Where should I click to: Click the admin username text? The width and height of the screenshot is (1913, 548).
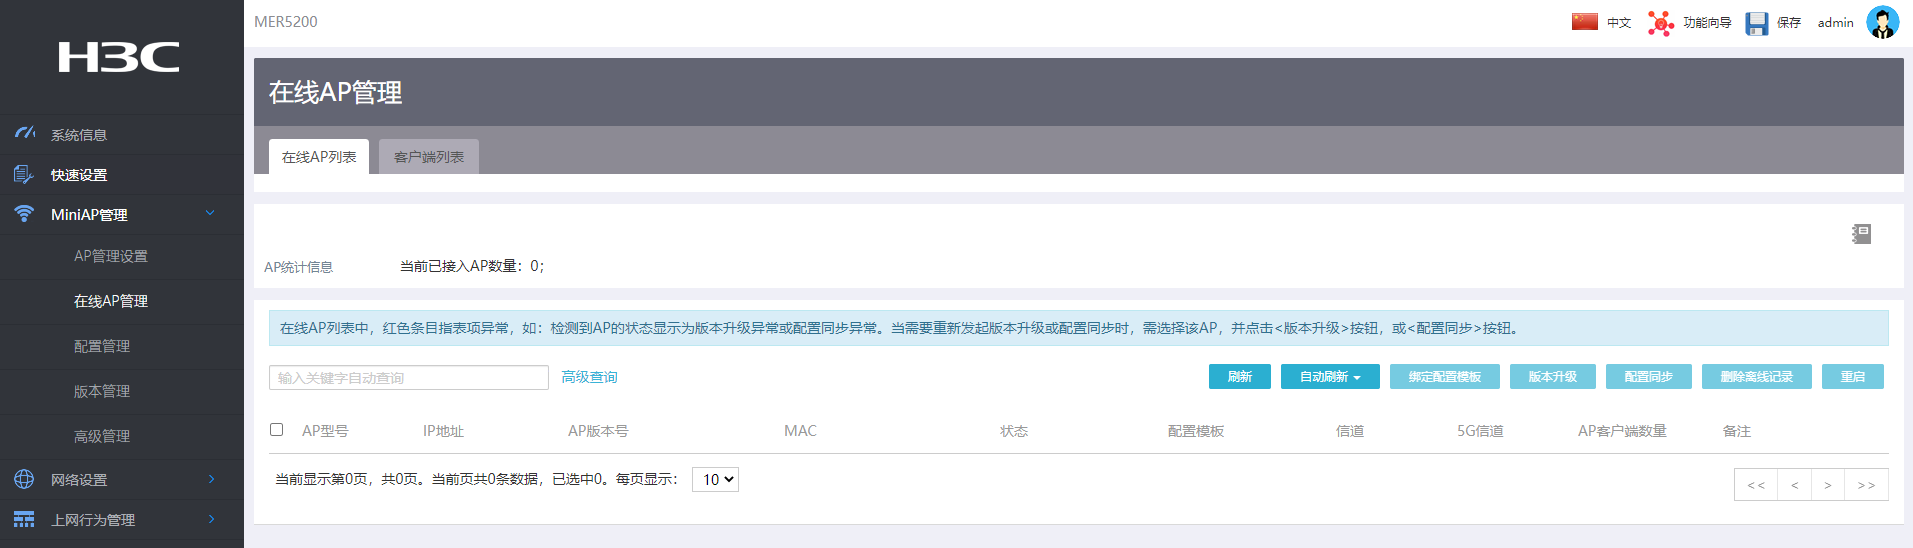tap(1835, 22)
